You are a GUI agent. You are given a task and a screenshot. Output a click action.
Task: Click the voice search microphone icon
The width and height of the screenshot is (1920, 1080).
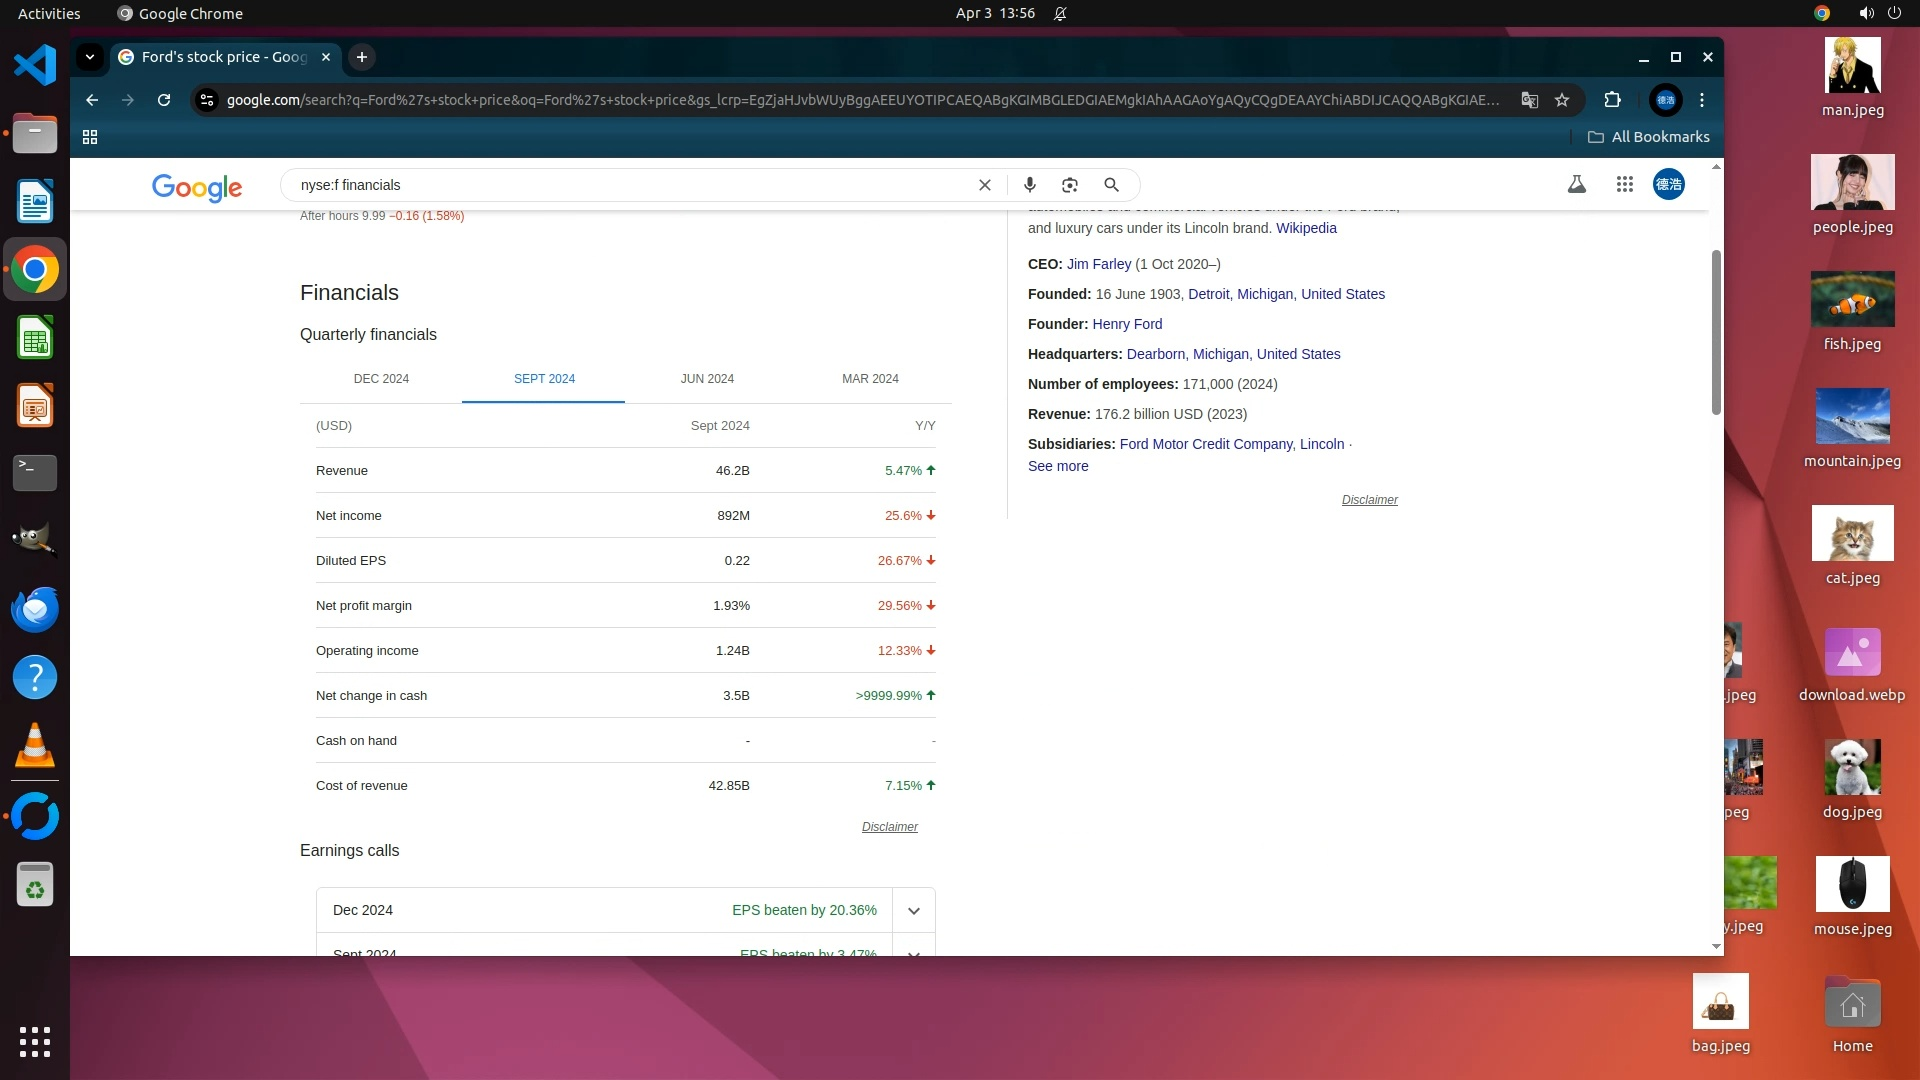[x=1029, y=185]
